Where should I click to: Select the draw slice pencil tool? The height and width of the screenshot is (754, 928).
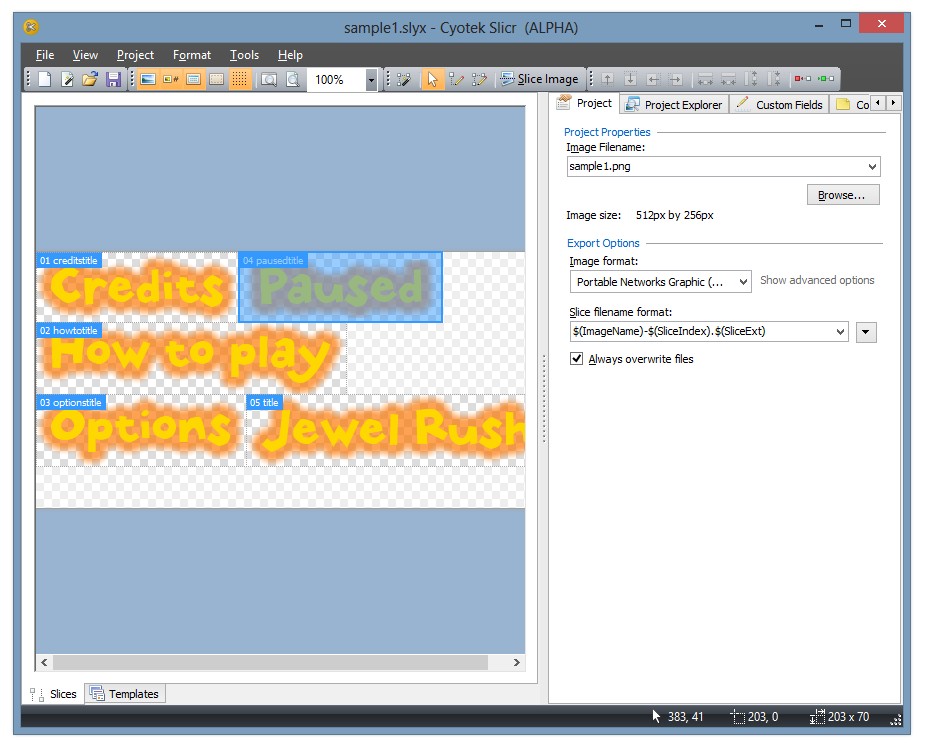(x=456, y=79)
